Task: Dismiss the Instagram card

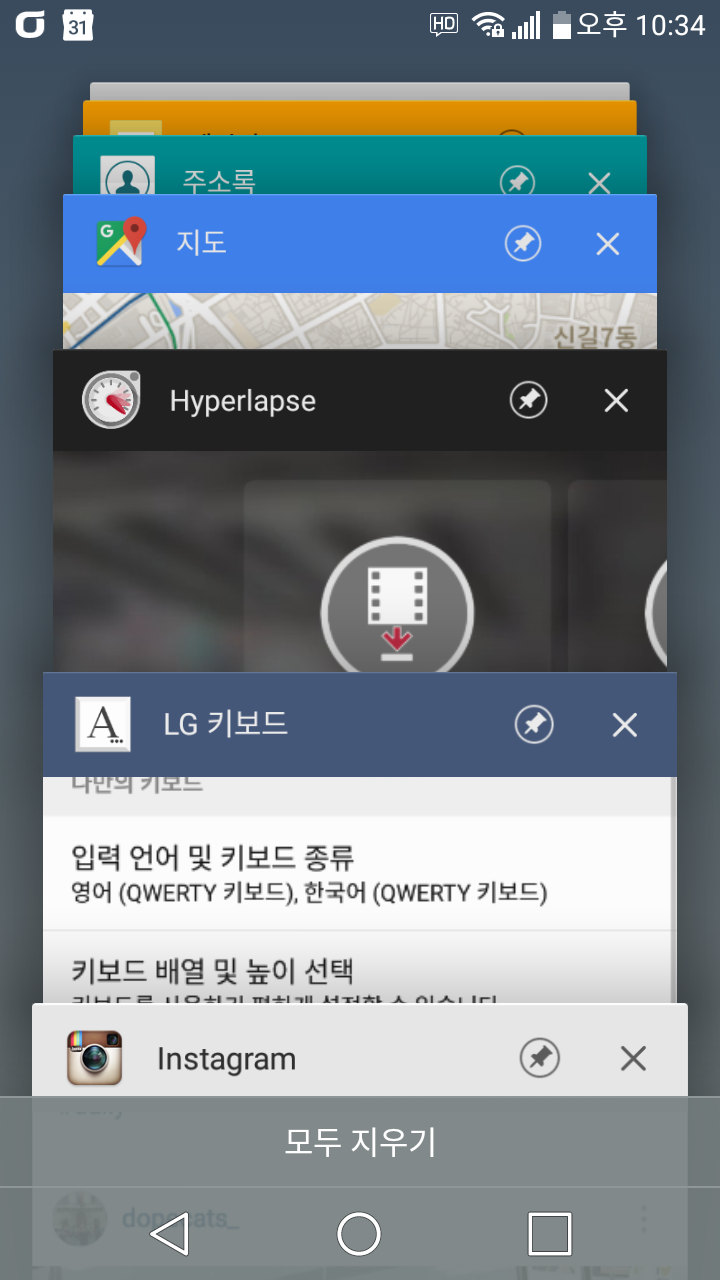Action: (x=633, y=1058)
